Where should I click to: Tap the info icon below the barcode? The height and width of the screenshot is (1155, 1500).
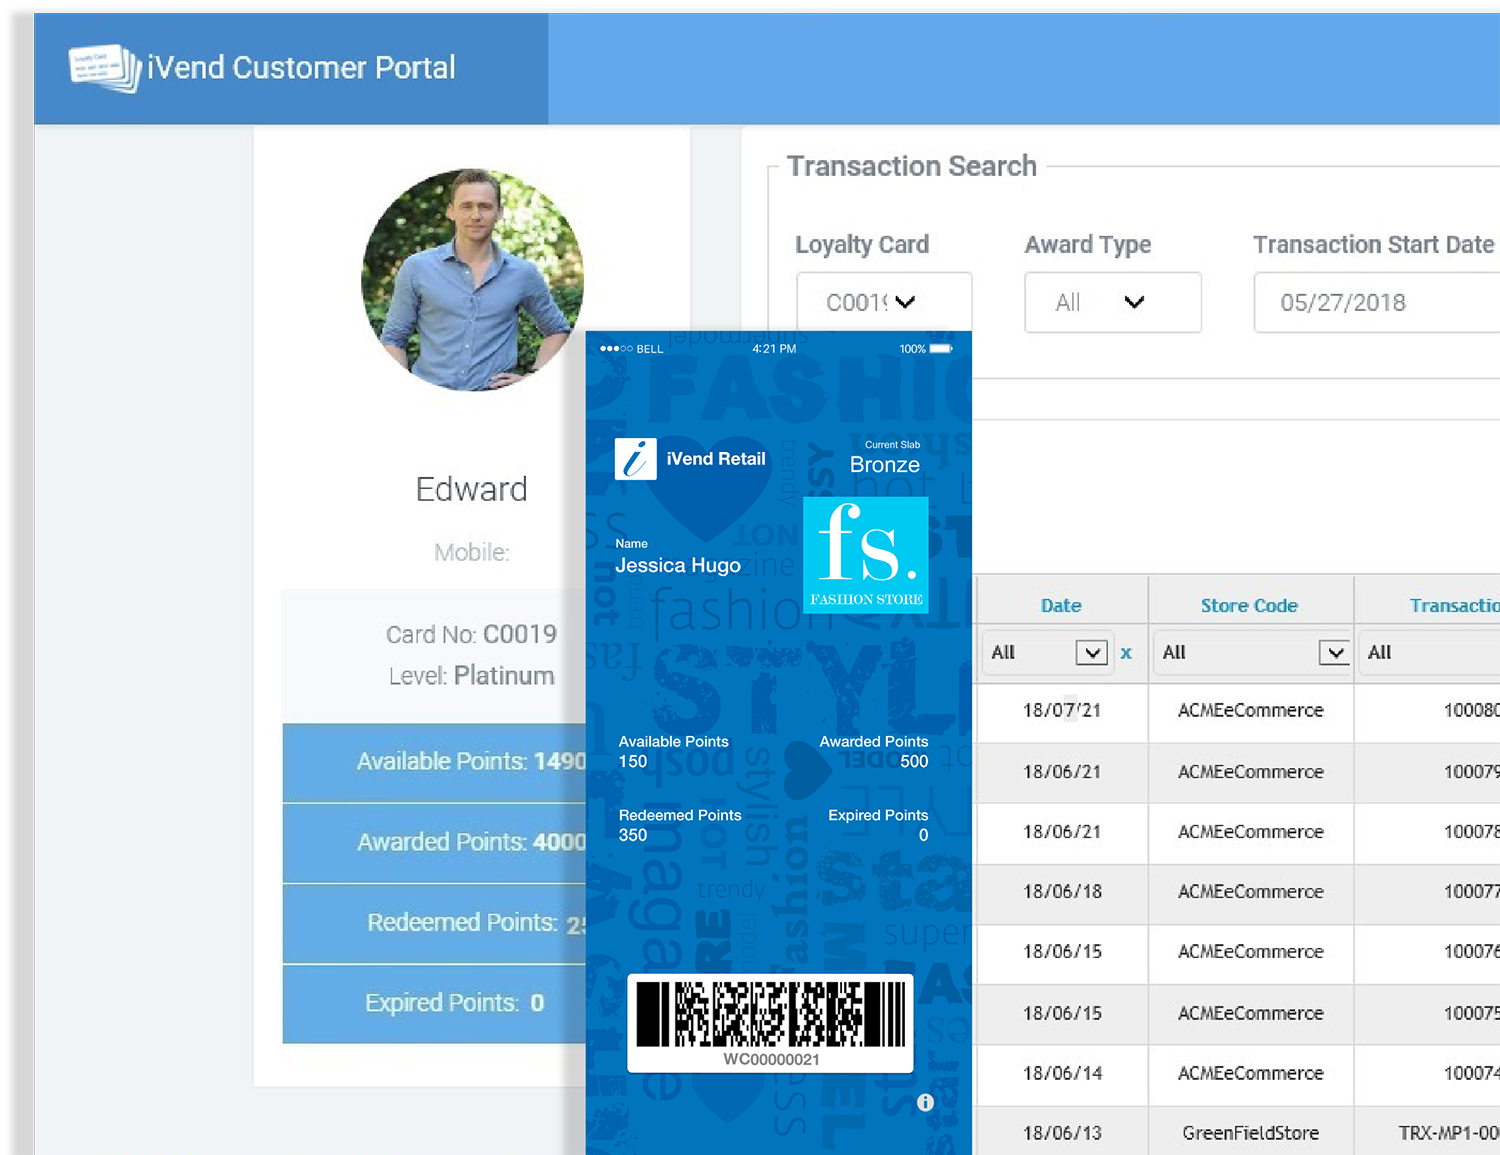click(x=925, y=1103)
